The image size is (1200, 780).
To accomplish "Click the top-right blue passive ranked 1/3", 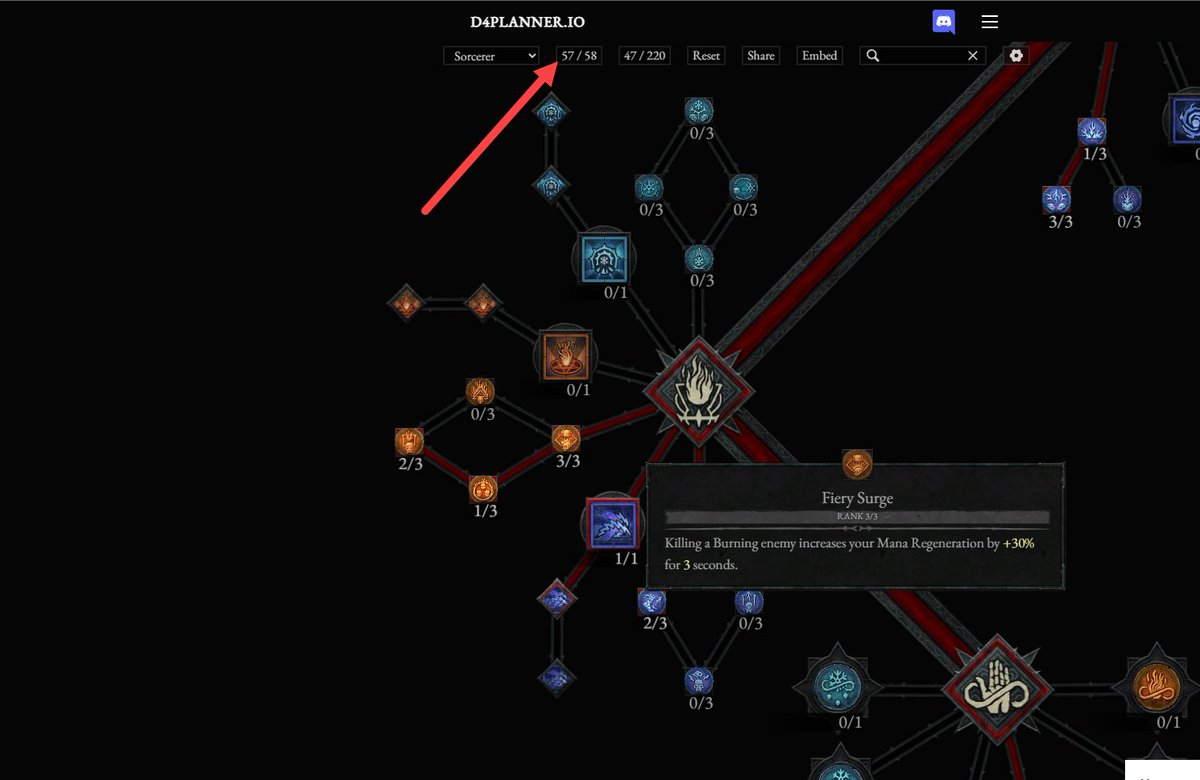I will [x=1092, y=132].
